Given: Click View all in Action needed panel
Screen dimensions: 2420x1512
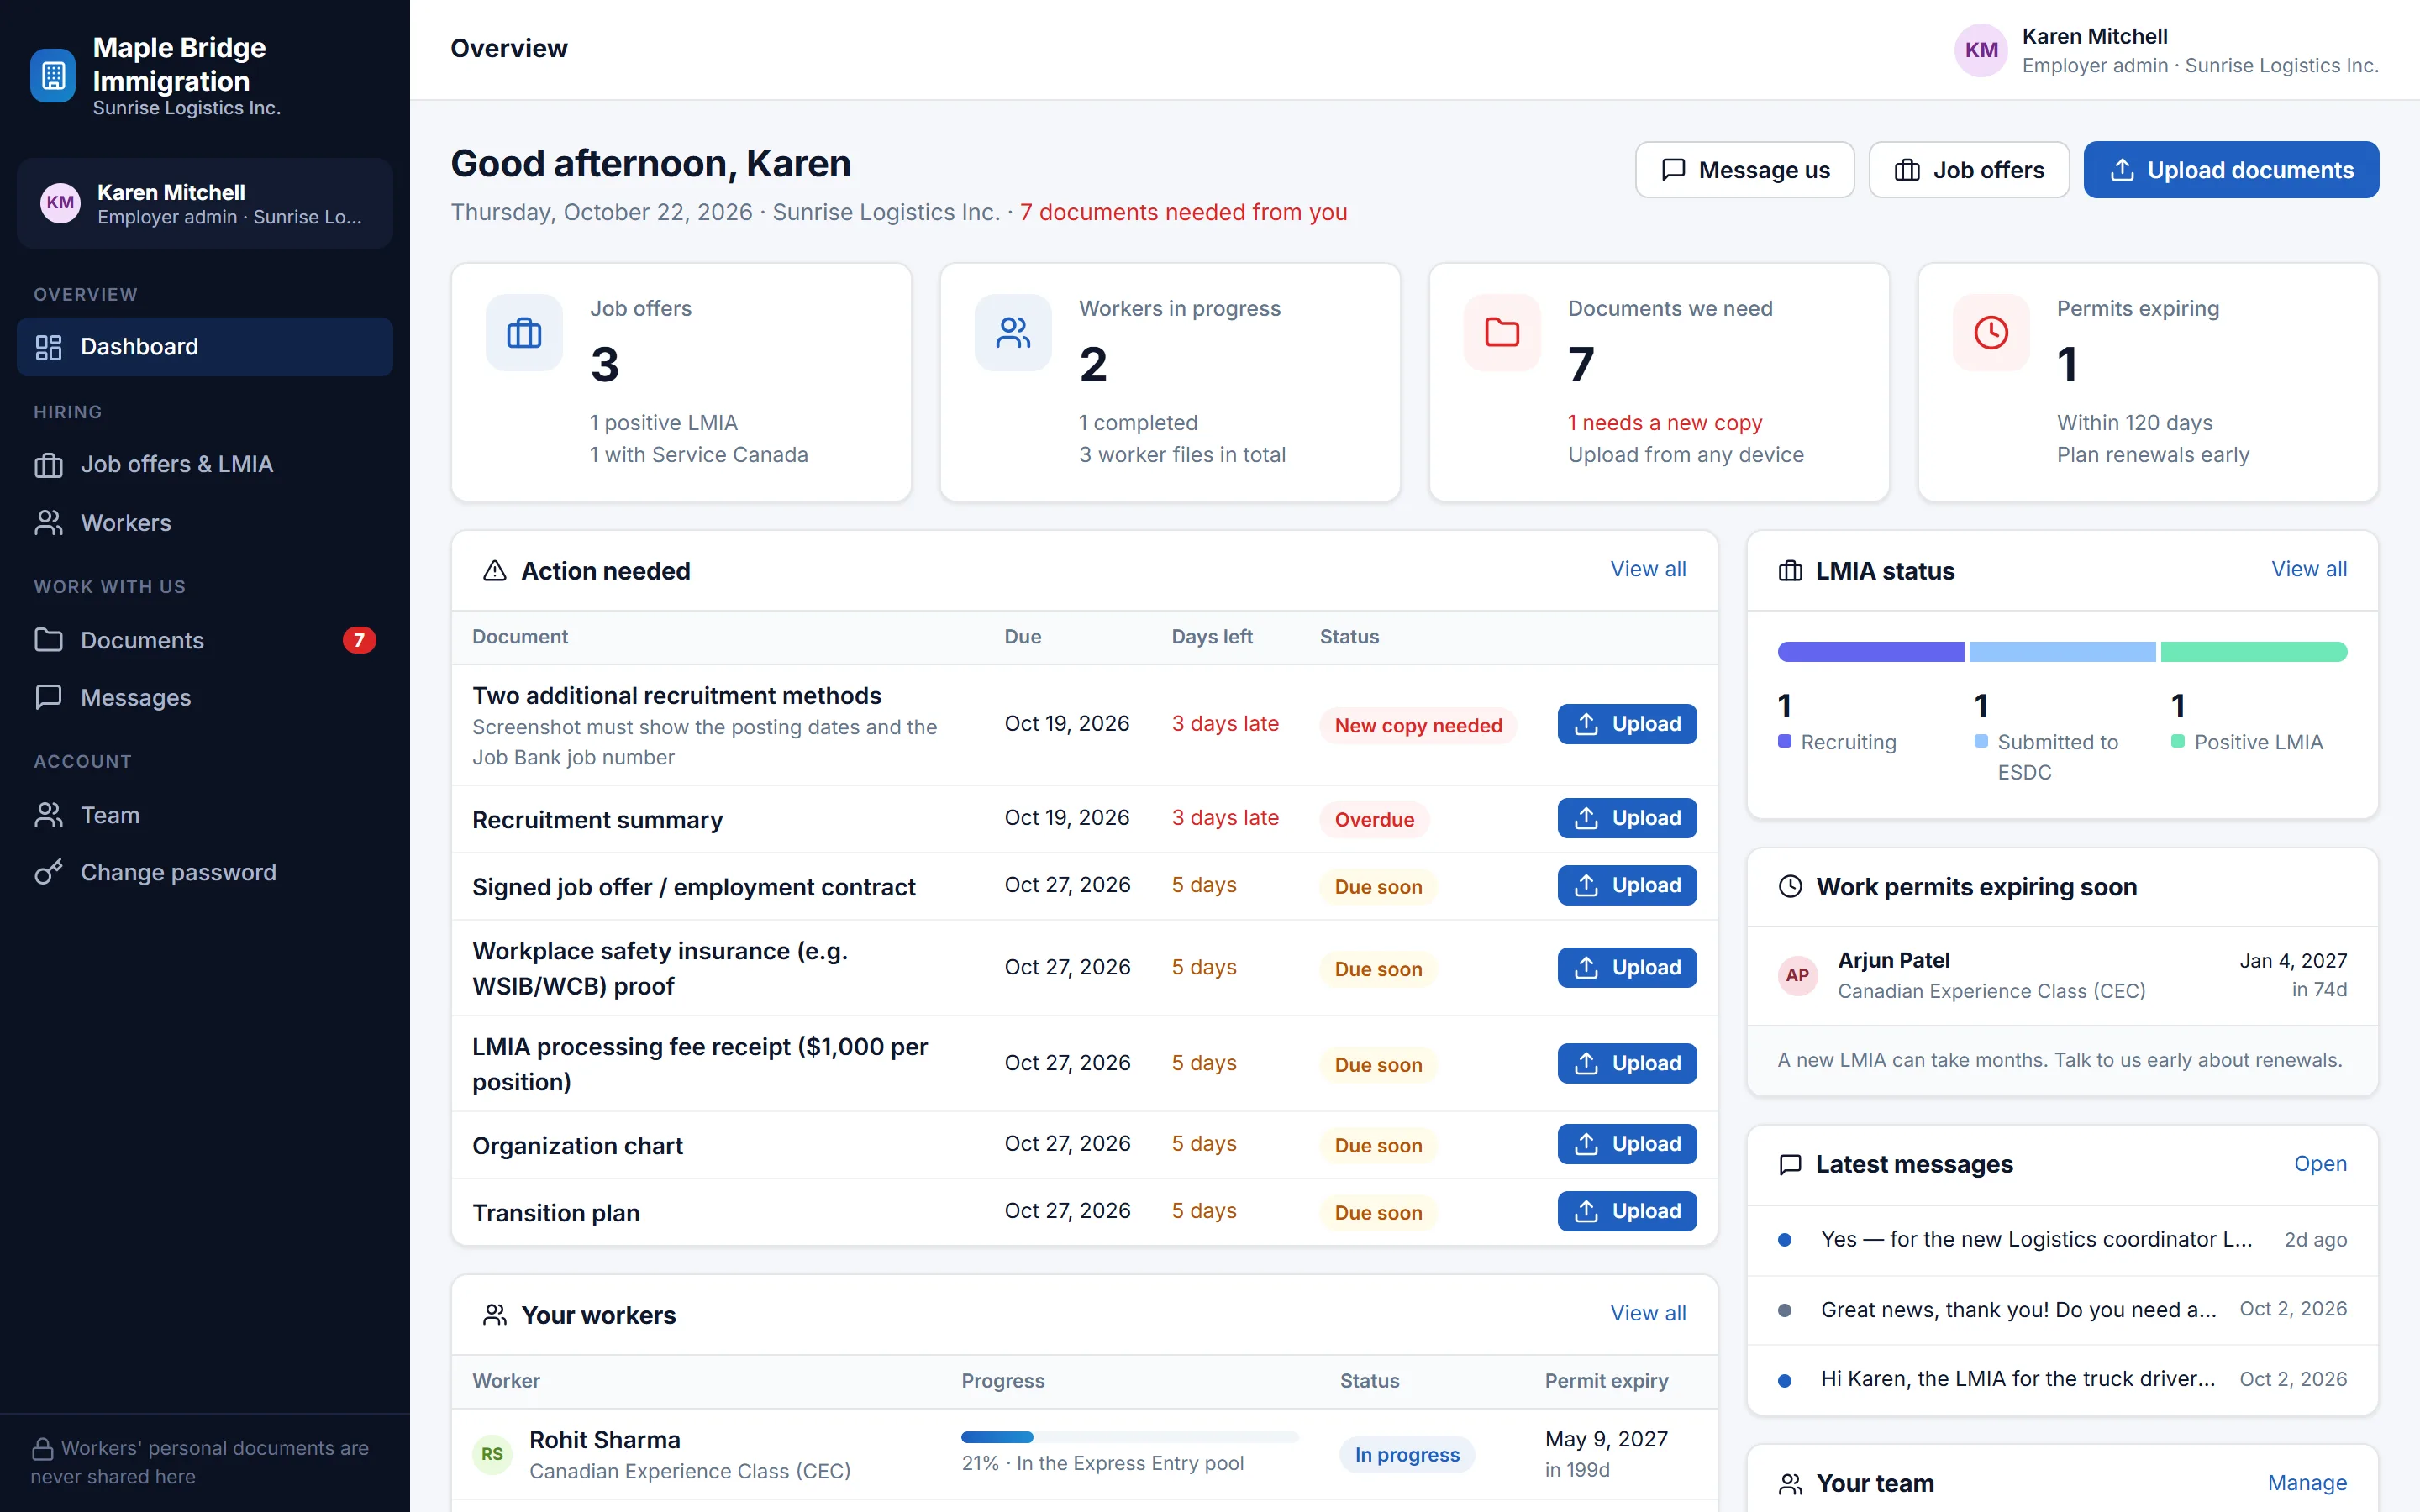Looking at the screenshot, I should [x=1648, y=569].
